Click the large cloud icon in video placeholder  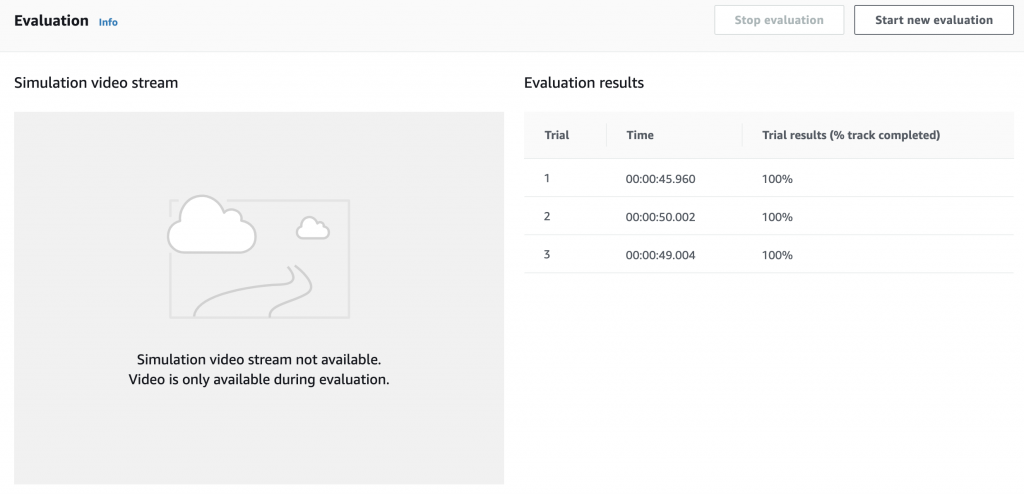pyautogui.click(x=212, y=224)
